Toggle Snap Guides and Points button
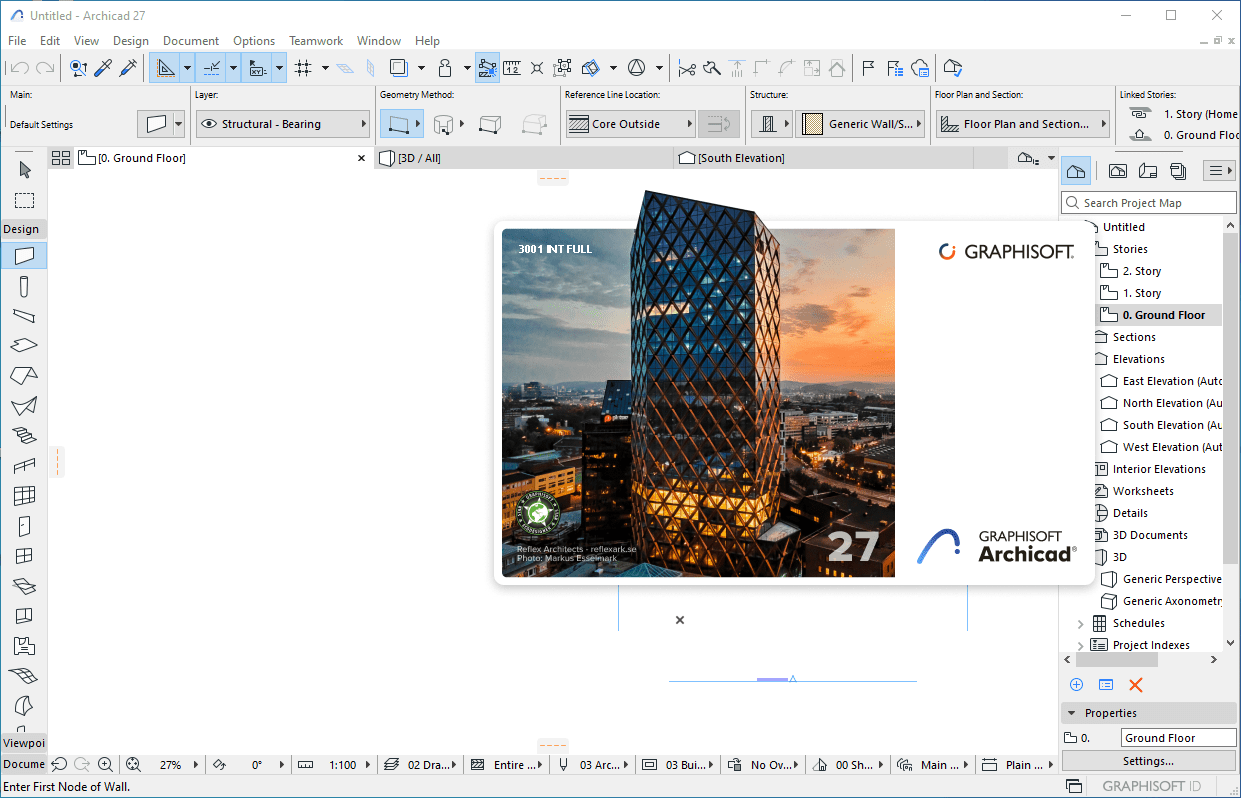The height and width of the screenshot is (798, 1241). (213, 68)
